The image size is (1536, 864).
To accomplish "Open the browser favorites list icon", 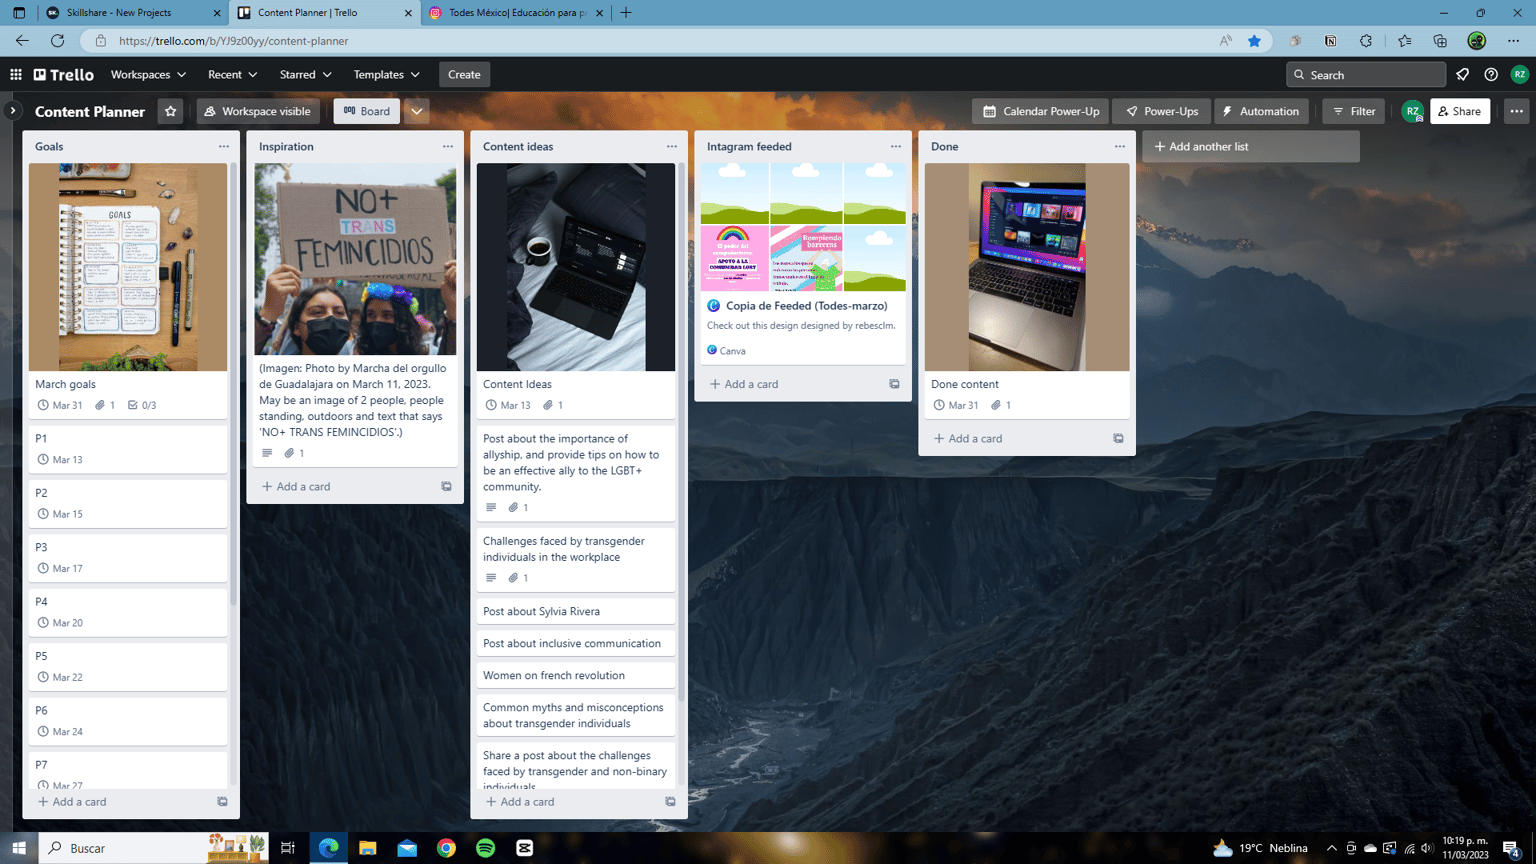I will 1404,41.
